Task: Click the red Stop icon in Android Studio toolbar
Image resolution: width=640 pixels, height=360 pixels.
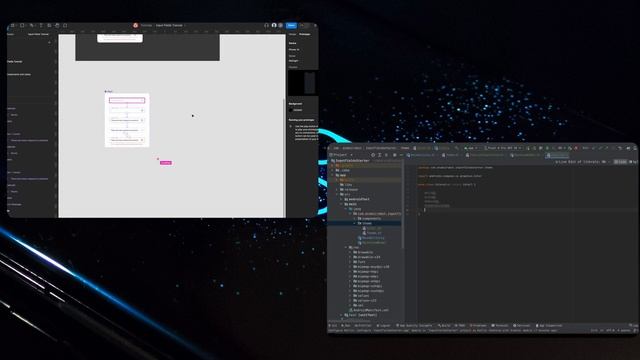Action: tap(576, 148)
